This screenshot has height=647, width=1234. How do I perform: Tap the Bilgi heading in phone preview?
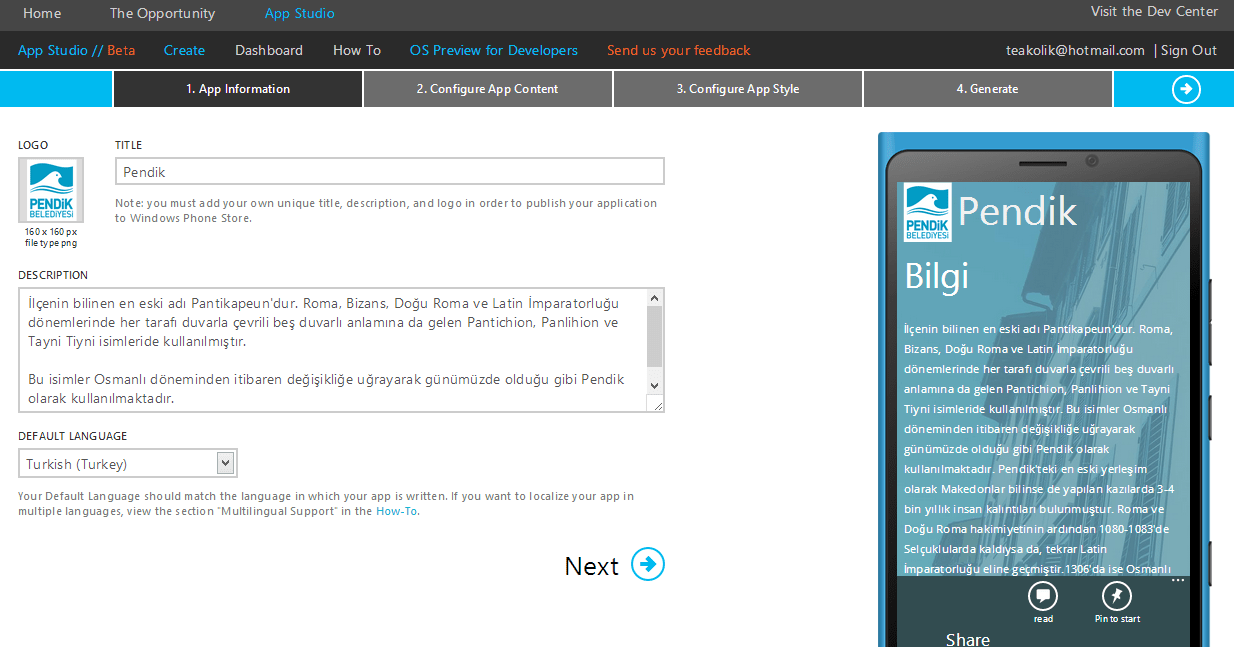(x=937, y=276)
